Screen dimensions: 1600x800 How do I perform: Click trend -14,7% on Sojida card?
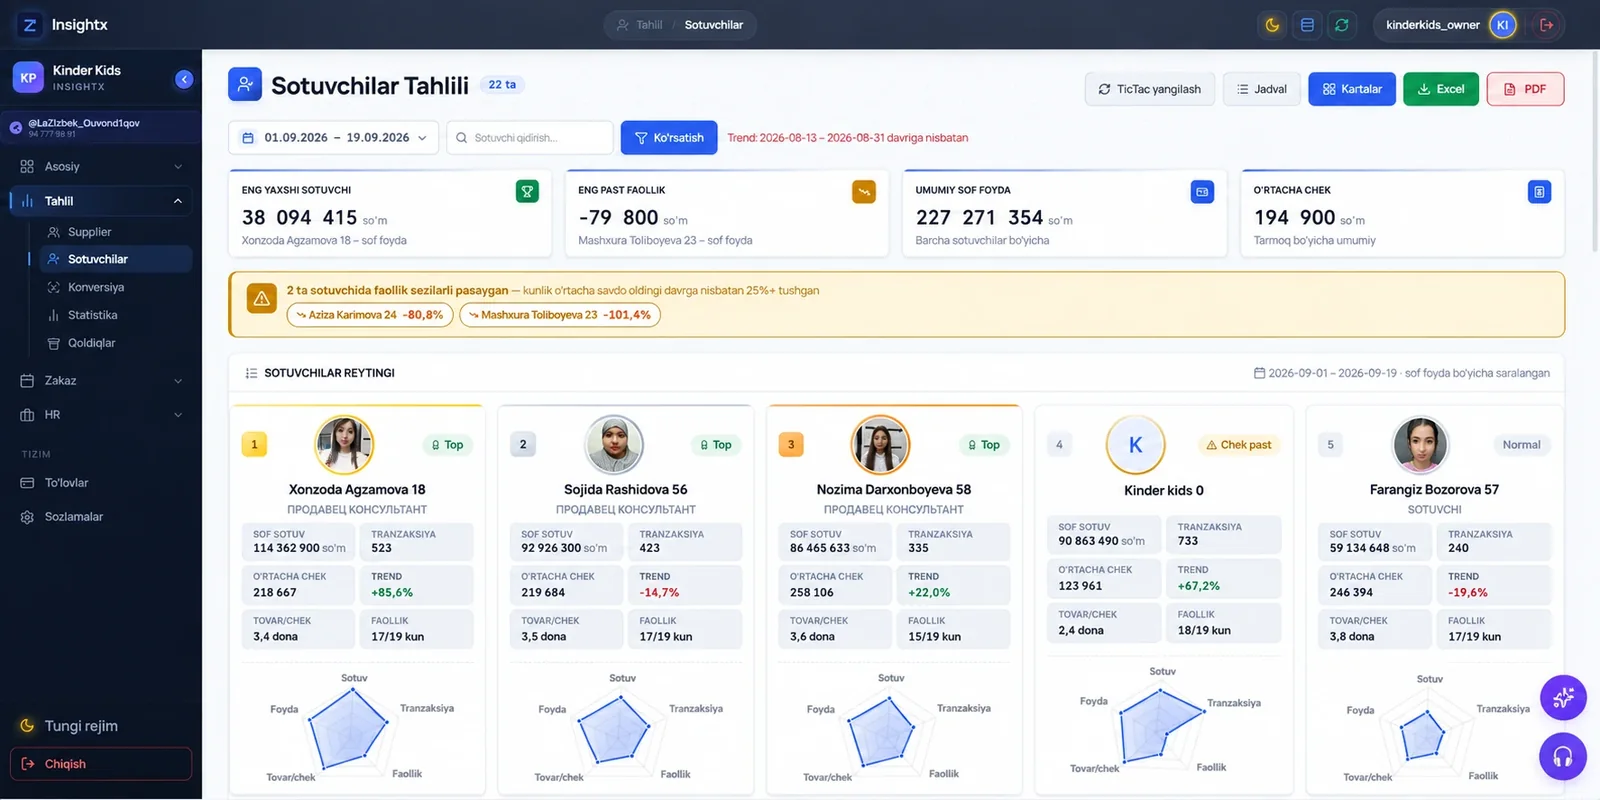point(659,593)
